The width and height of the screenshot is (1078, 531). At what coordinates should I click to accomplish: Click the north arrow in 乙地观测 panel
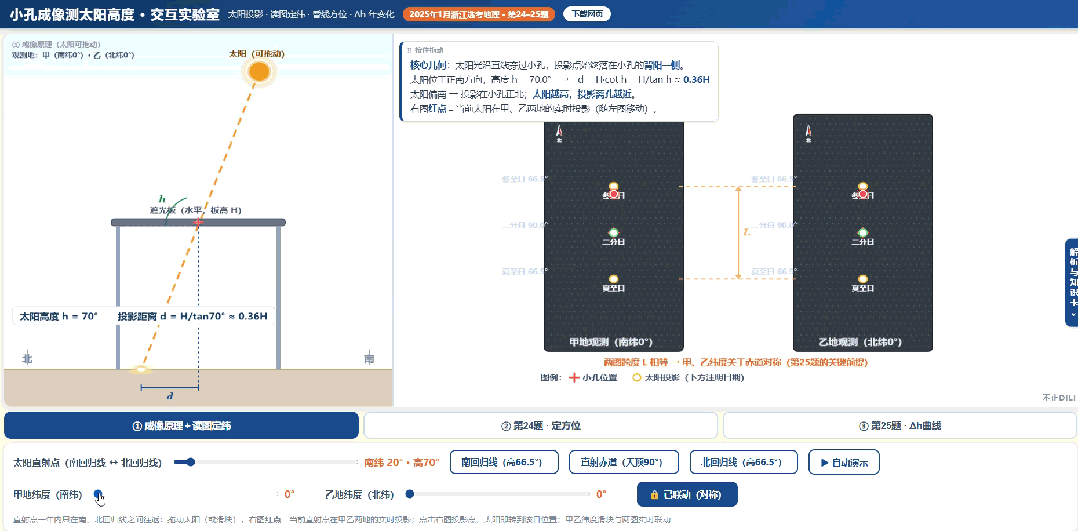[x=809, y=133]
